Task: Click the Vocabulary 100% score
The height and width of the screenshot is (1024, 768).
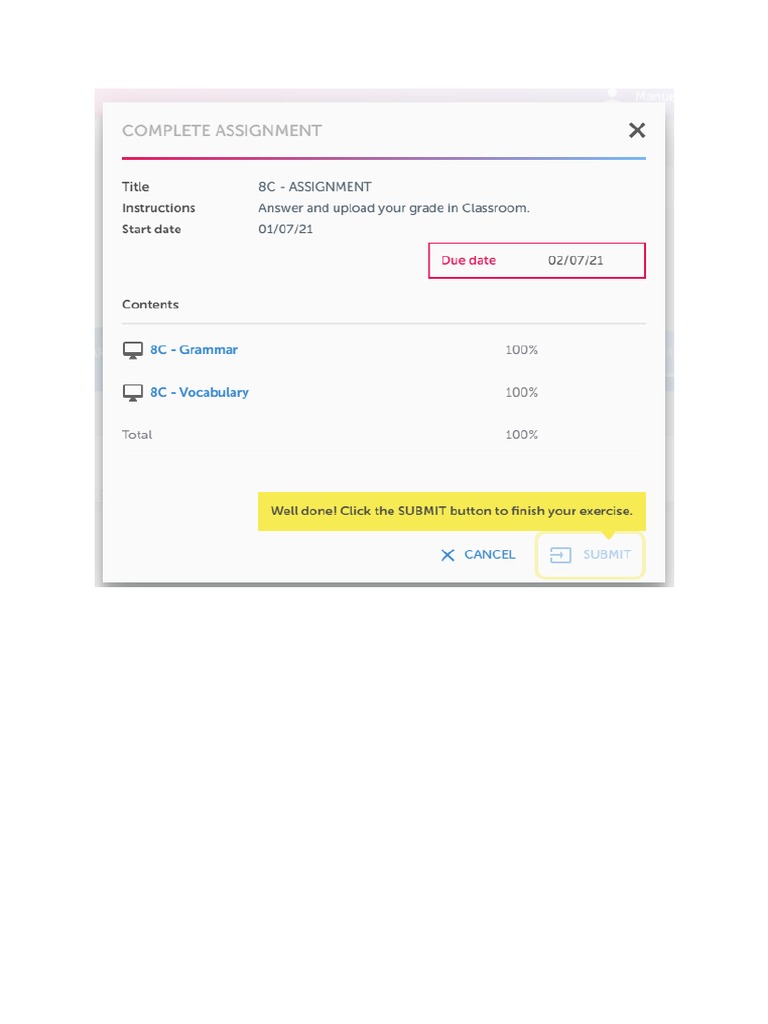Action: click(521, 392)
